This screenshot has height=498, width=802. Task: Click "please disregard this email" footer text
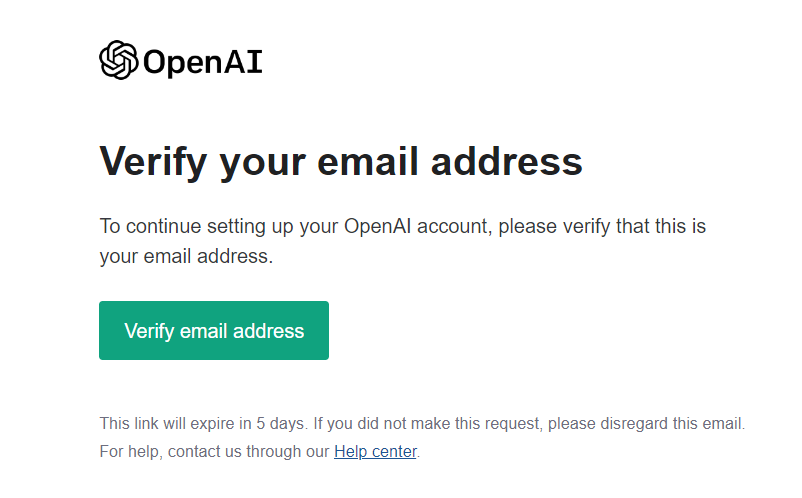click(x=646, y=423)
